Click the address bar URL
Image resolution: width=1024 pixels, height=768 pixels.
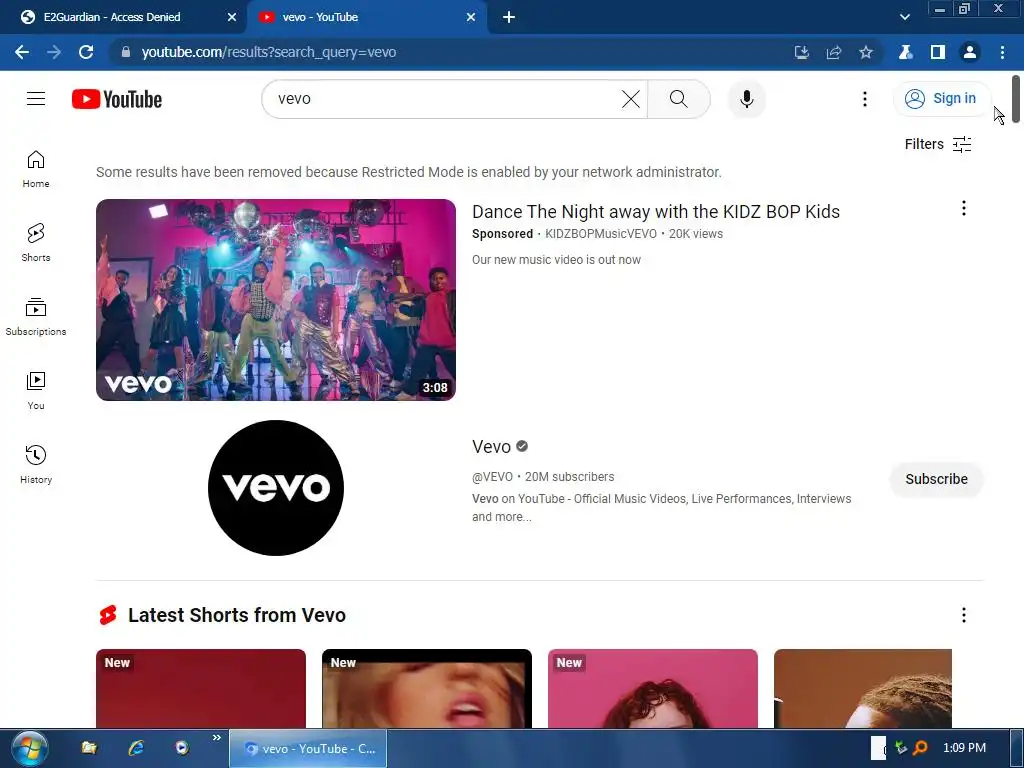click(269, 52)
